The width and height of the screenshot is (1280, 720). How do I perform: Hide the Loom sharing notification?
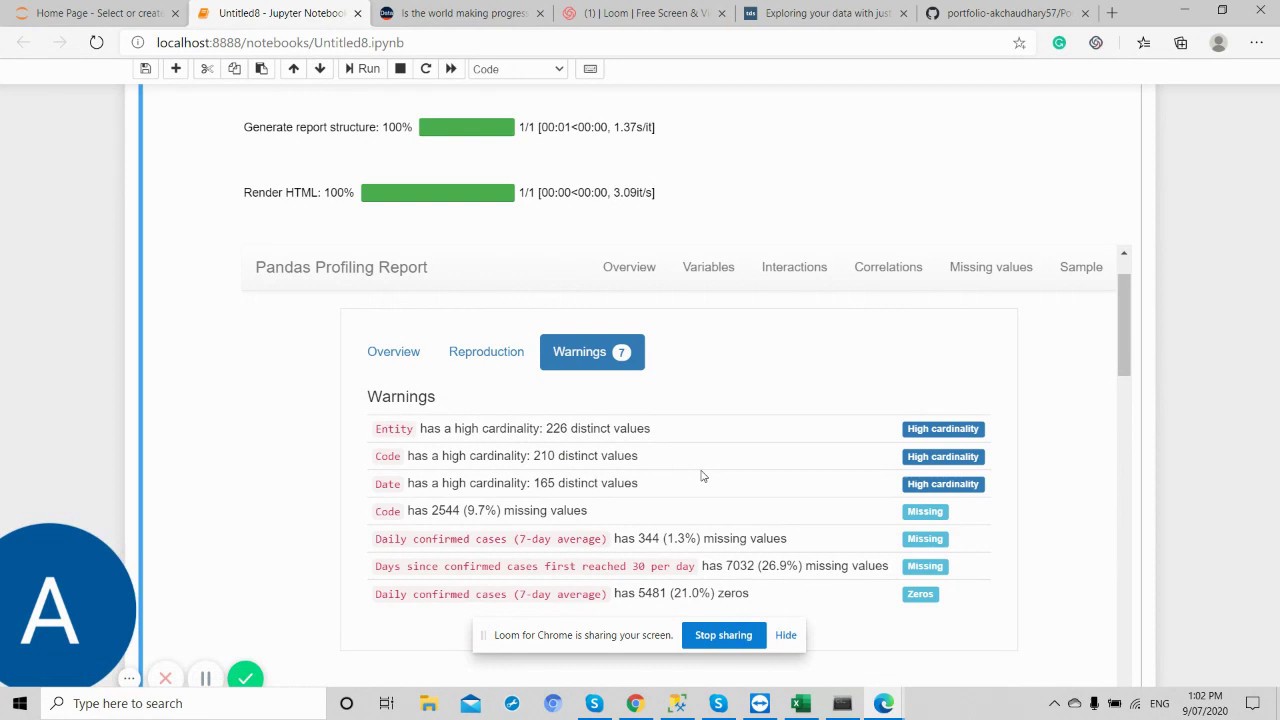(x=786, y=635)
